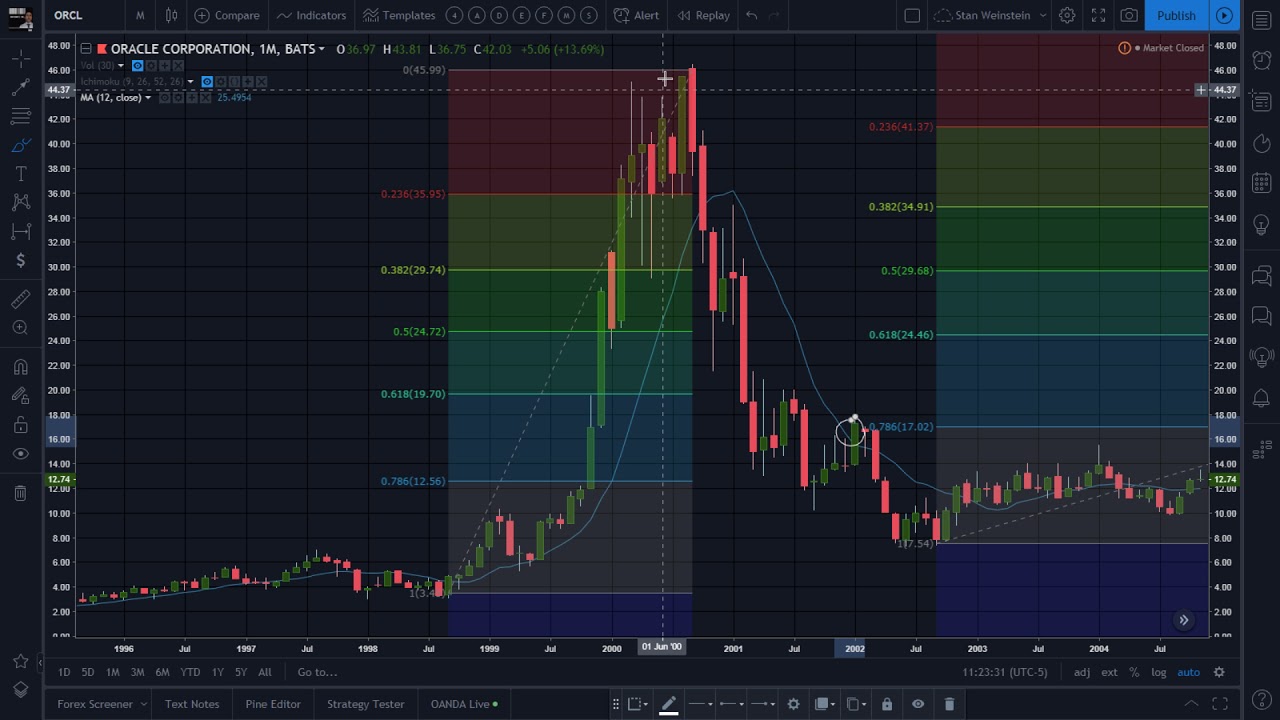Expand the Oracle Corporation symbol legend dropdown
The image size is (1280, 720).
(321, 49)
